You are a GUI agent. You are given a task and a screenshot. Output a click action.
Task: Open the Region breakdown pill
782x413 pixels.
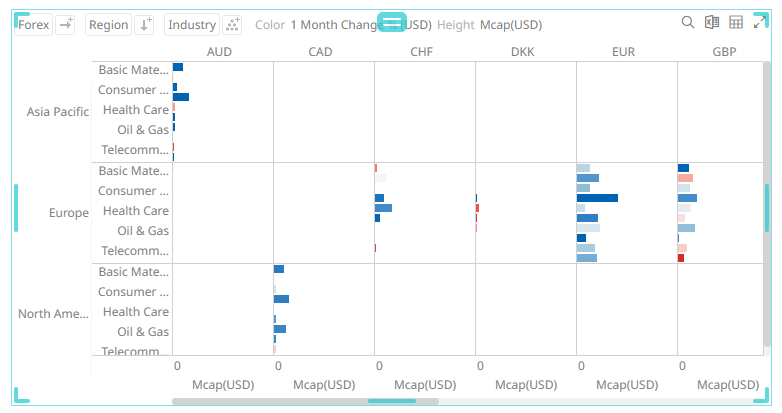(x=108, y=24)
